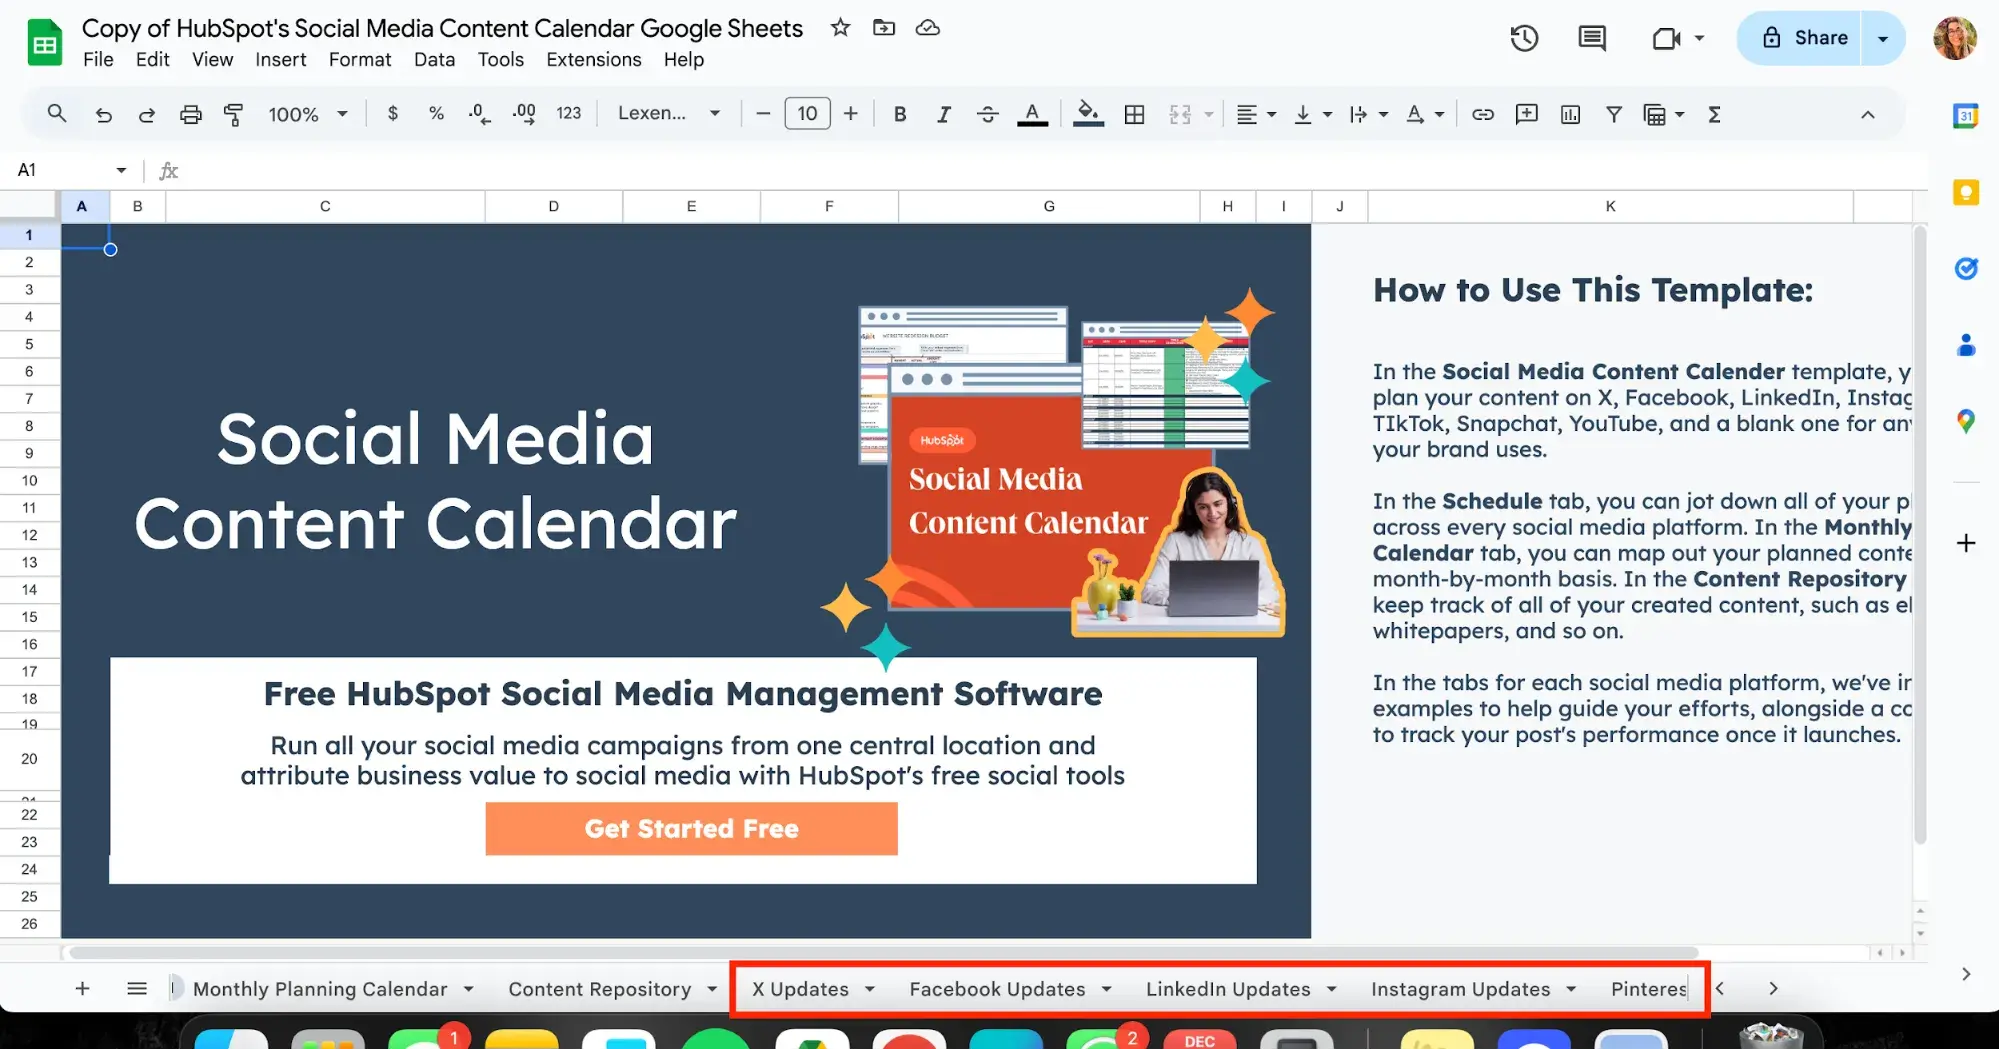Viewport: 1999px width, 1050px height.
Task: Open Google Calendar from the side panel
Action: (1965, 115)
